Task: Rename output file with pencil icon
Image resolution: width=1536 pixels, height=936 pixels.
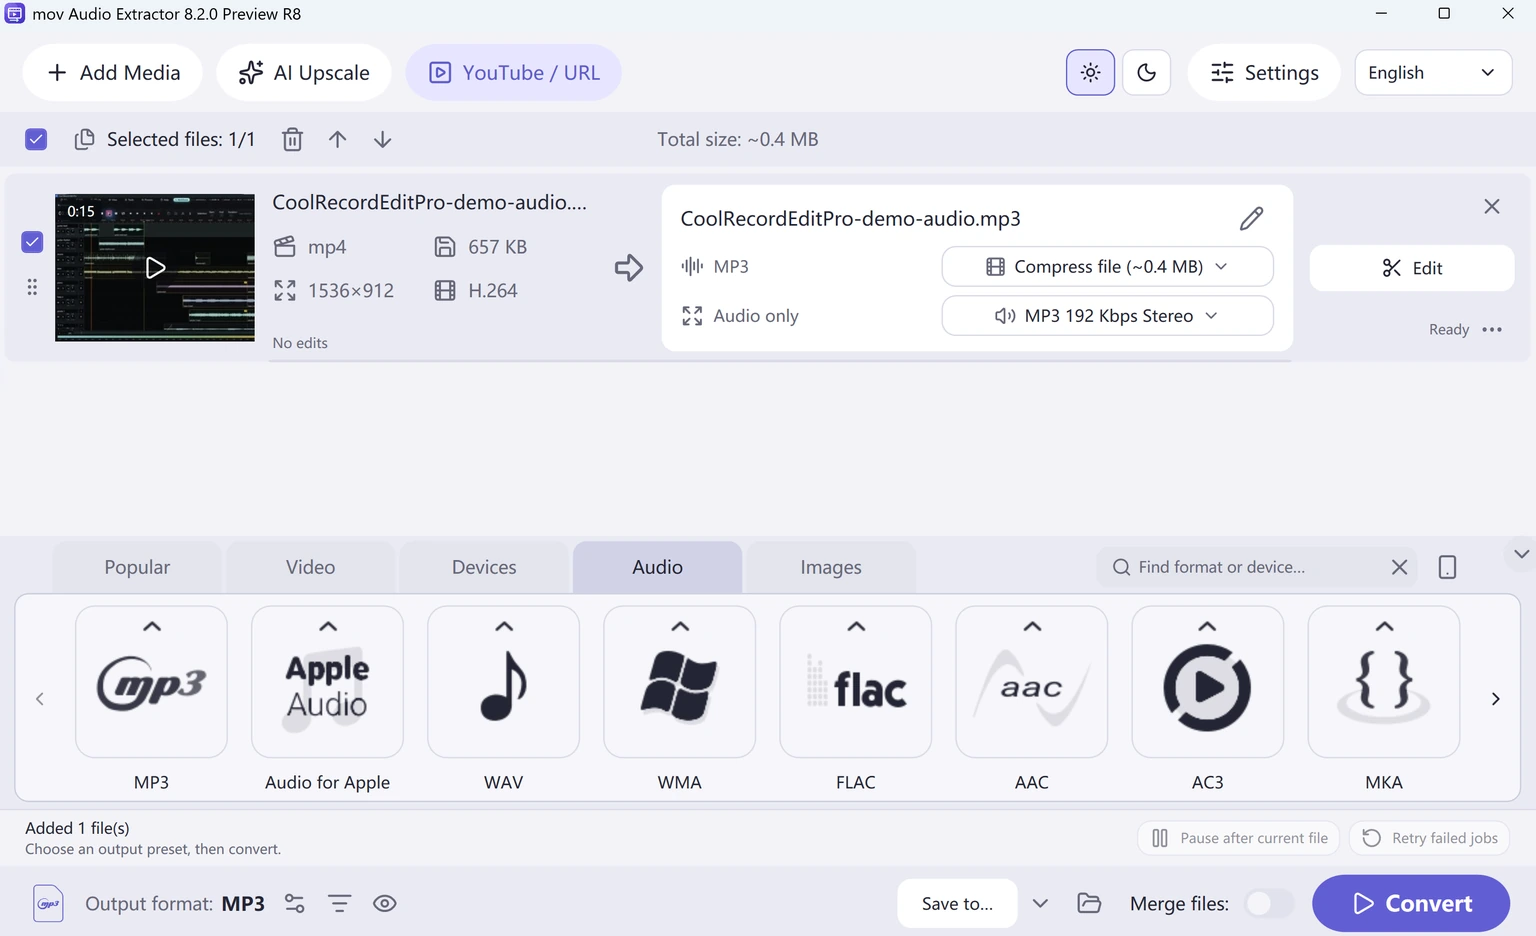Action: pyautogui.click(x=1251, y=218)
